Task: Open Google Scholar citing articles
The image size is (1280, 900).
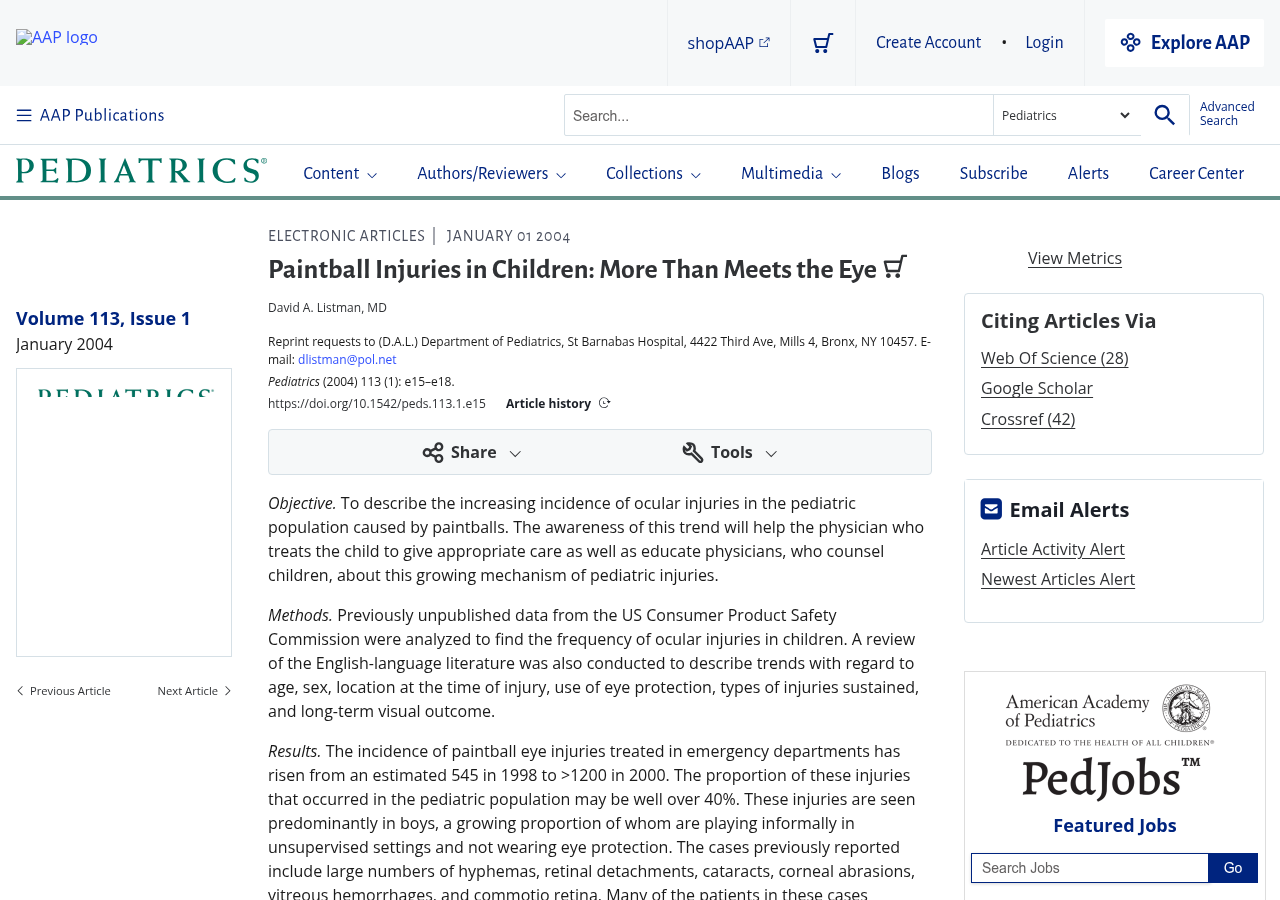Action: point(1037,388)
